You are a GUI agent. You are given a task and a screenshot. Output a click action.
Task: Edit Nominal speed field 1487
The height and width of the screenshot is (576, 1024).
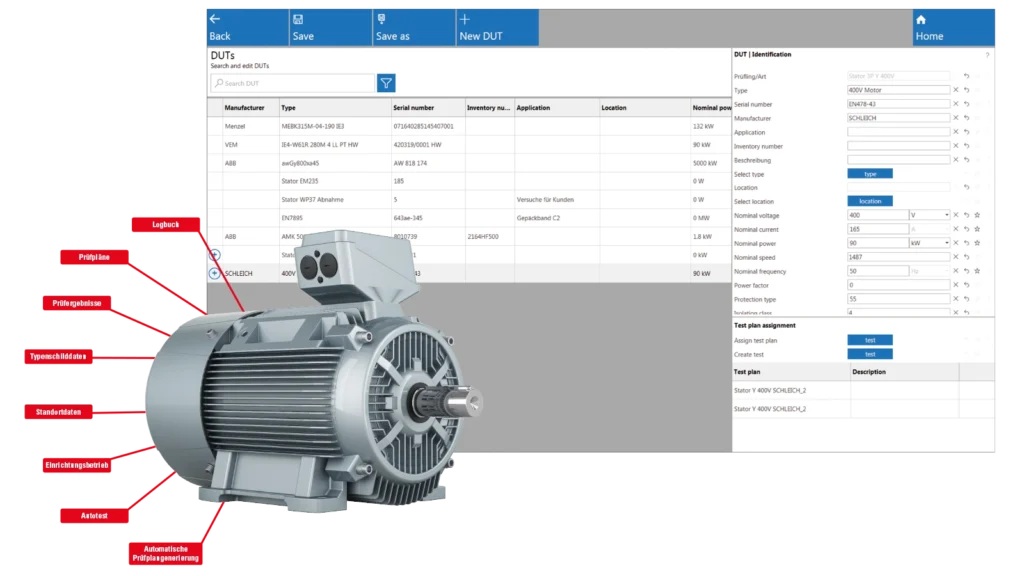[x=898, y=257]
